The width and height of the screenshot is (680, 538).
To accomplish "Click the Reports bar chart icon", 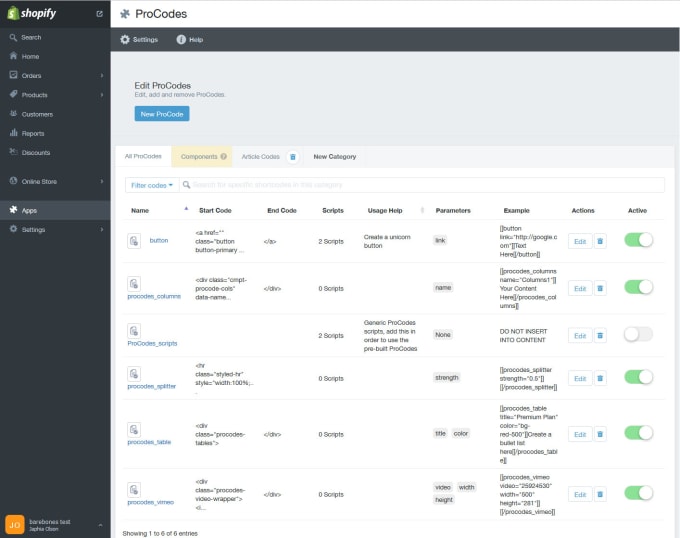I will tap(13, 133).
